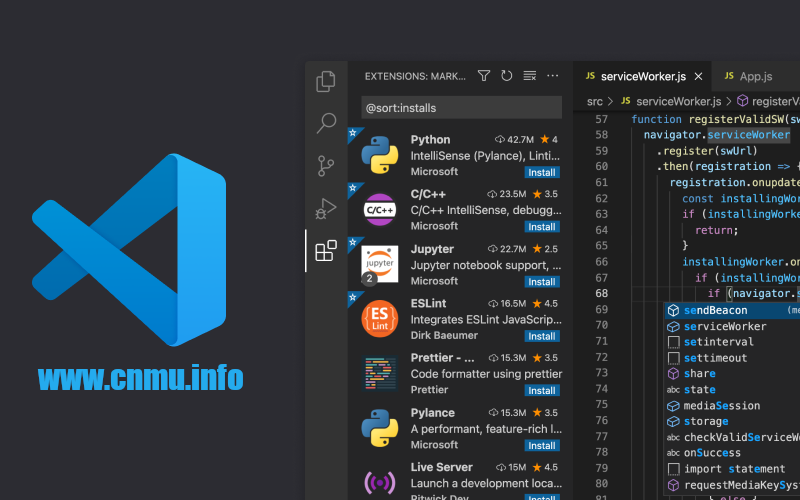The width and height of the screenshot is (800, 500).
Task: Select import statement suggestion
Action: pos(732,469)
